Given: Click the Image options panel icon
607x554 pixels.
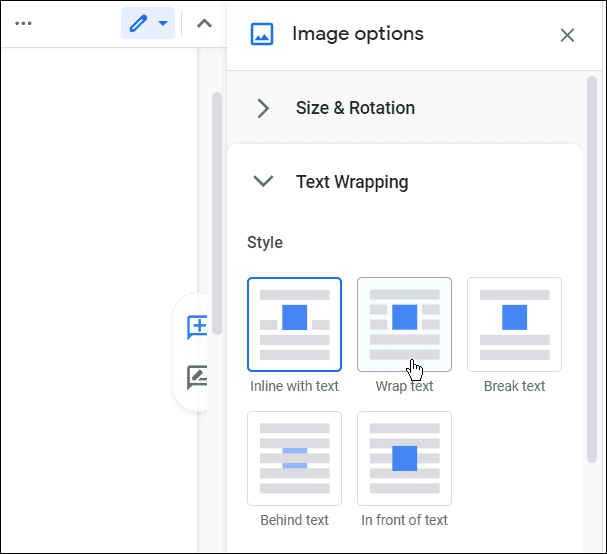Looking at the screenshot, I should pos(262,34).
